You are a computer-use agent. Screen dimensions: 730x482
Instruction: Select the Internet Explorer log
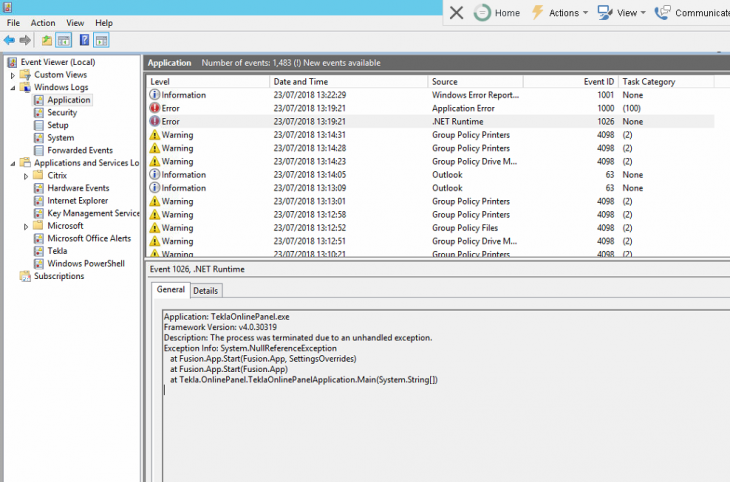coord(77,200)
